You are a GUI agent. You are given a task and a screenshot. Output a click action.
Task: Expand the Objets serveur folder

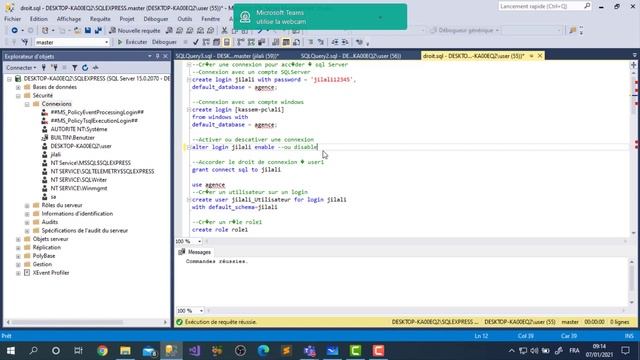pos(18,239)
